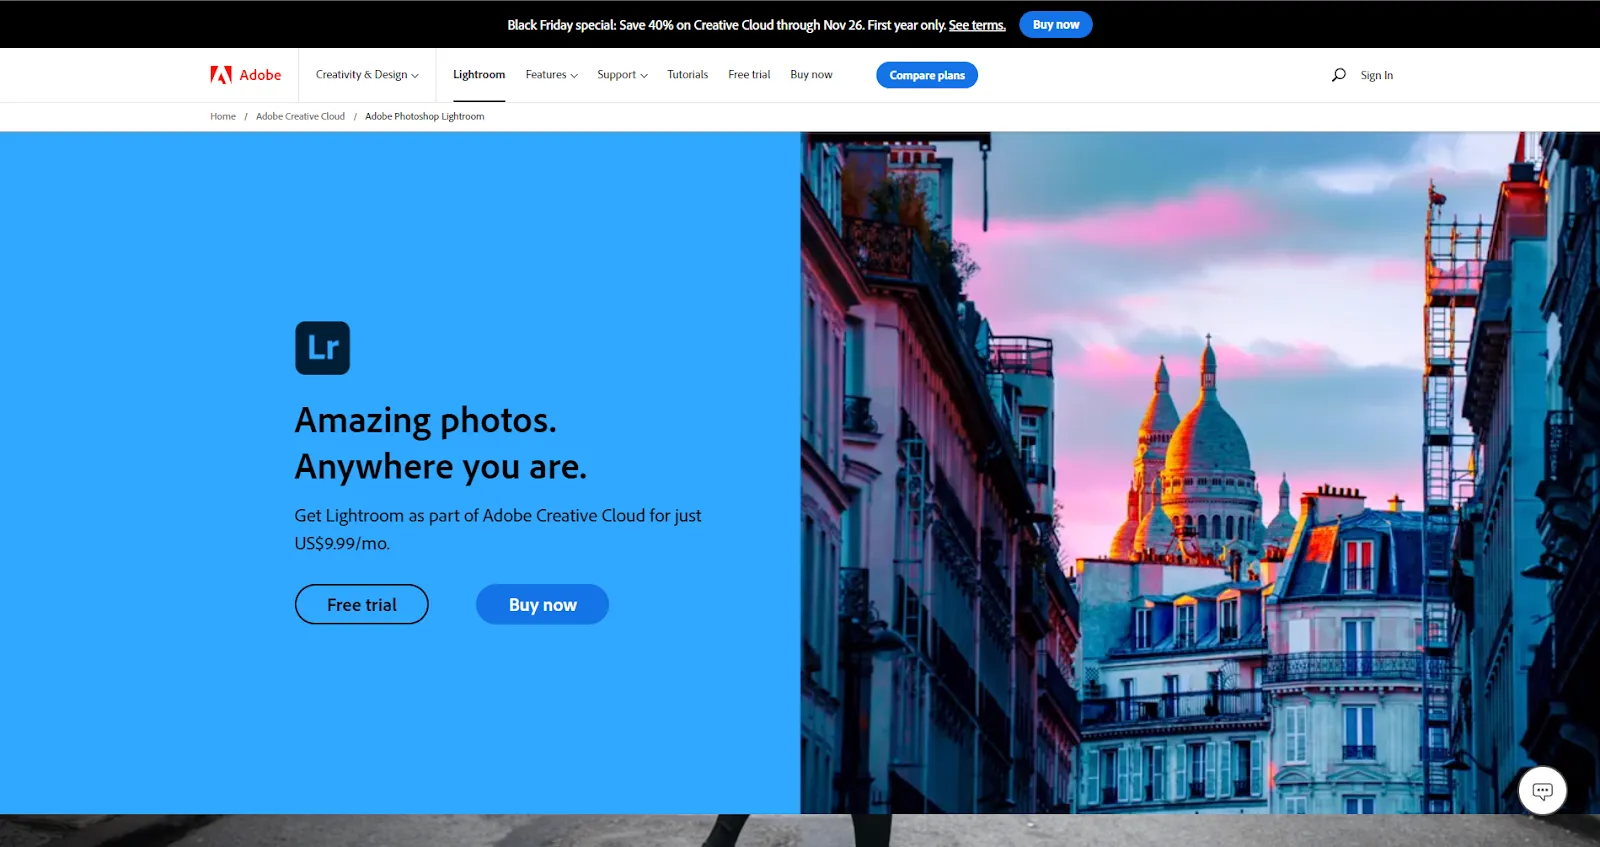1600x847 pixels.
Task: Click Sign In
Action: [x=1376, y=75]
